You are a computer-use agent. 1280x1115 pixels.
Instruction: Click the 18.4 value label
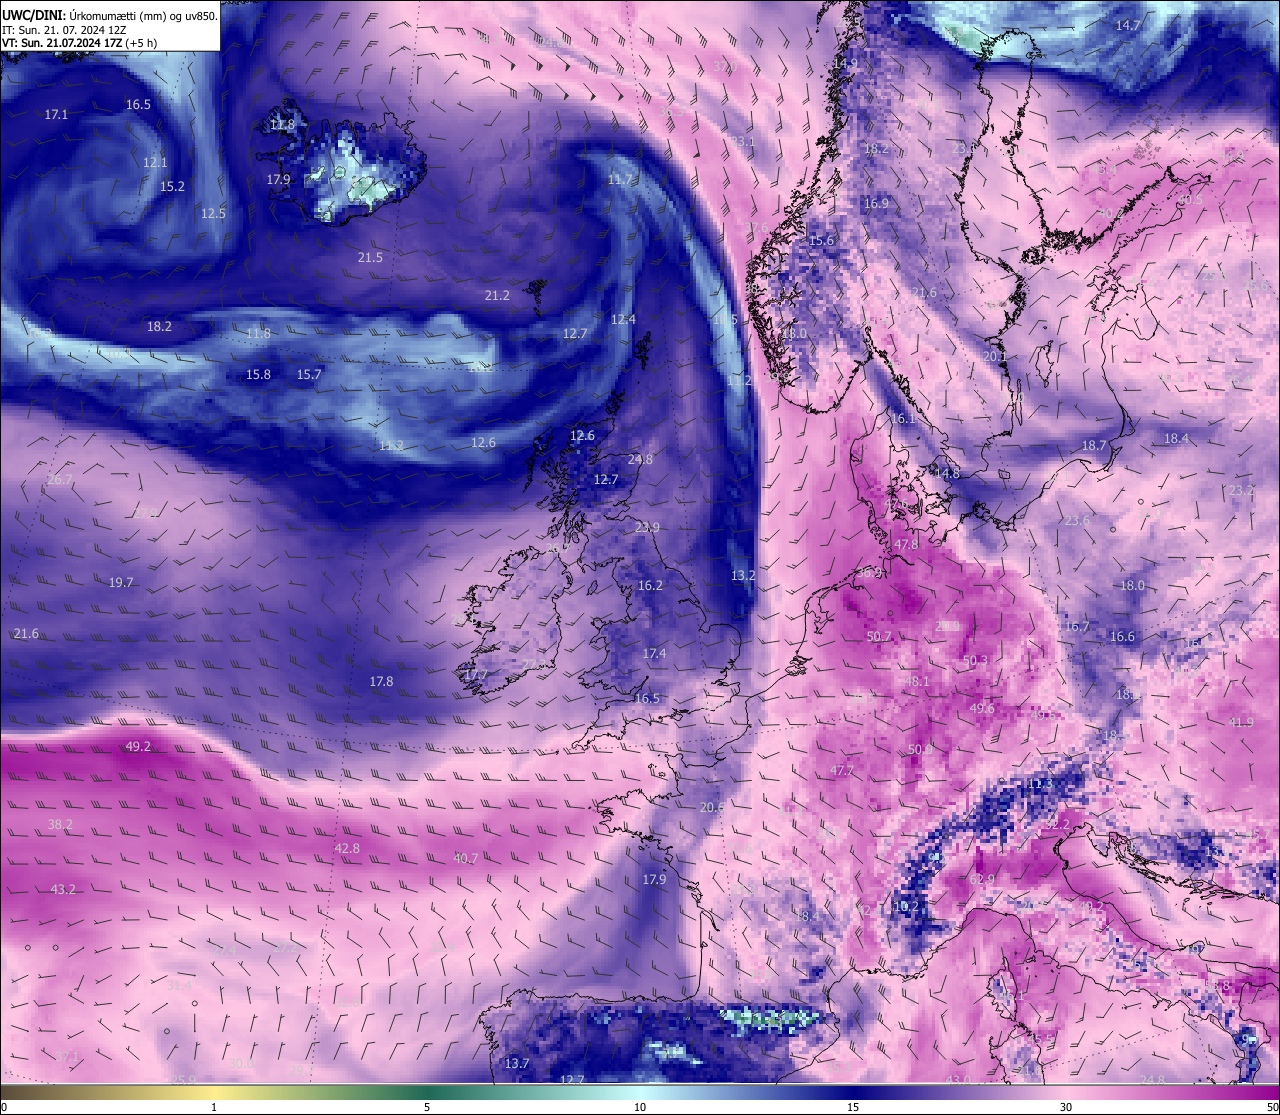(x=1176, y=438)
